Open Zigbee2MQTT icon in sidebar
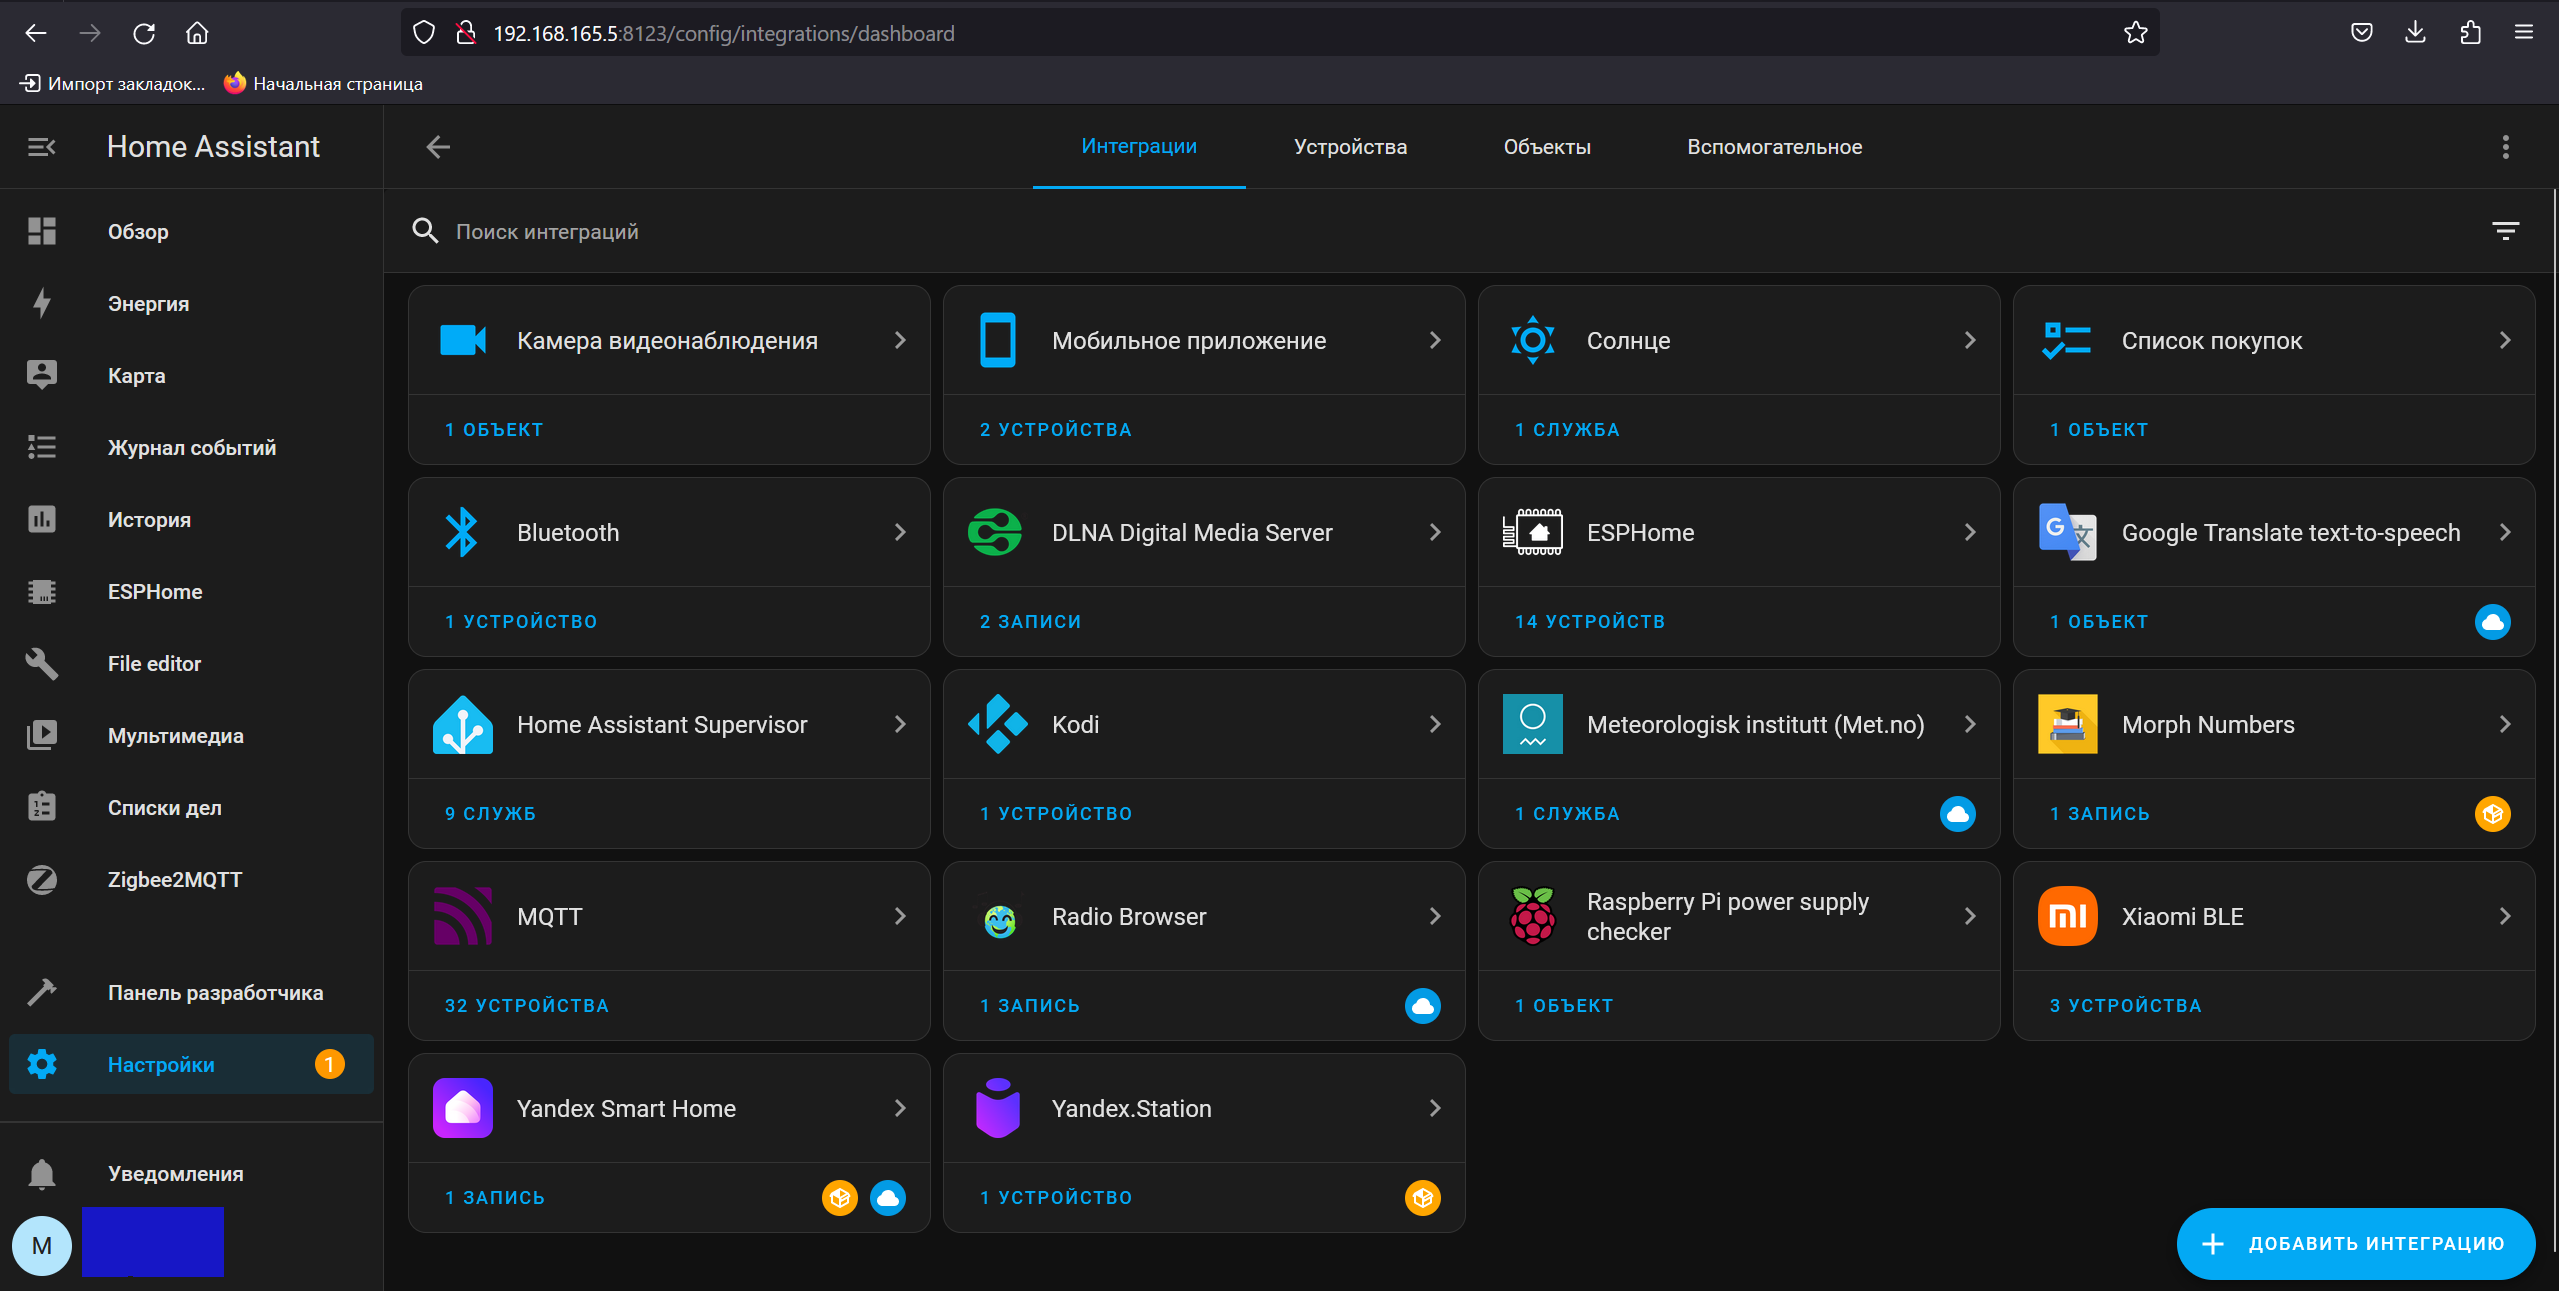 click(x=41, y=879)
